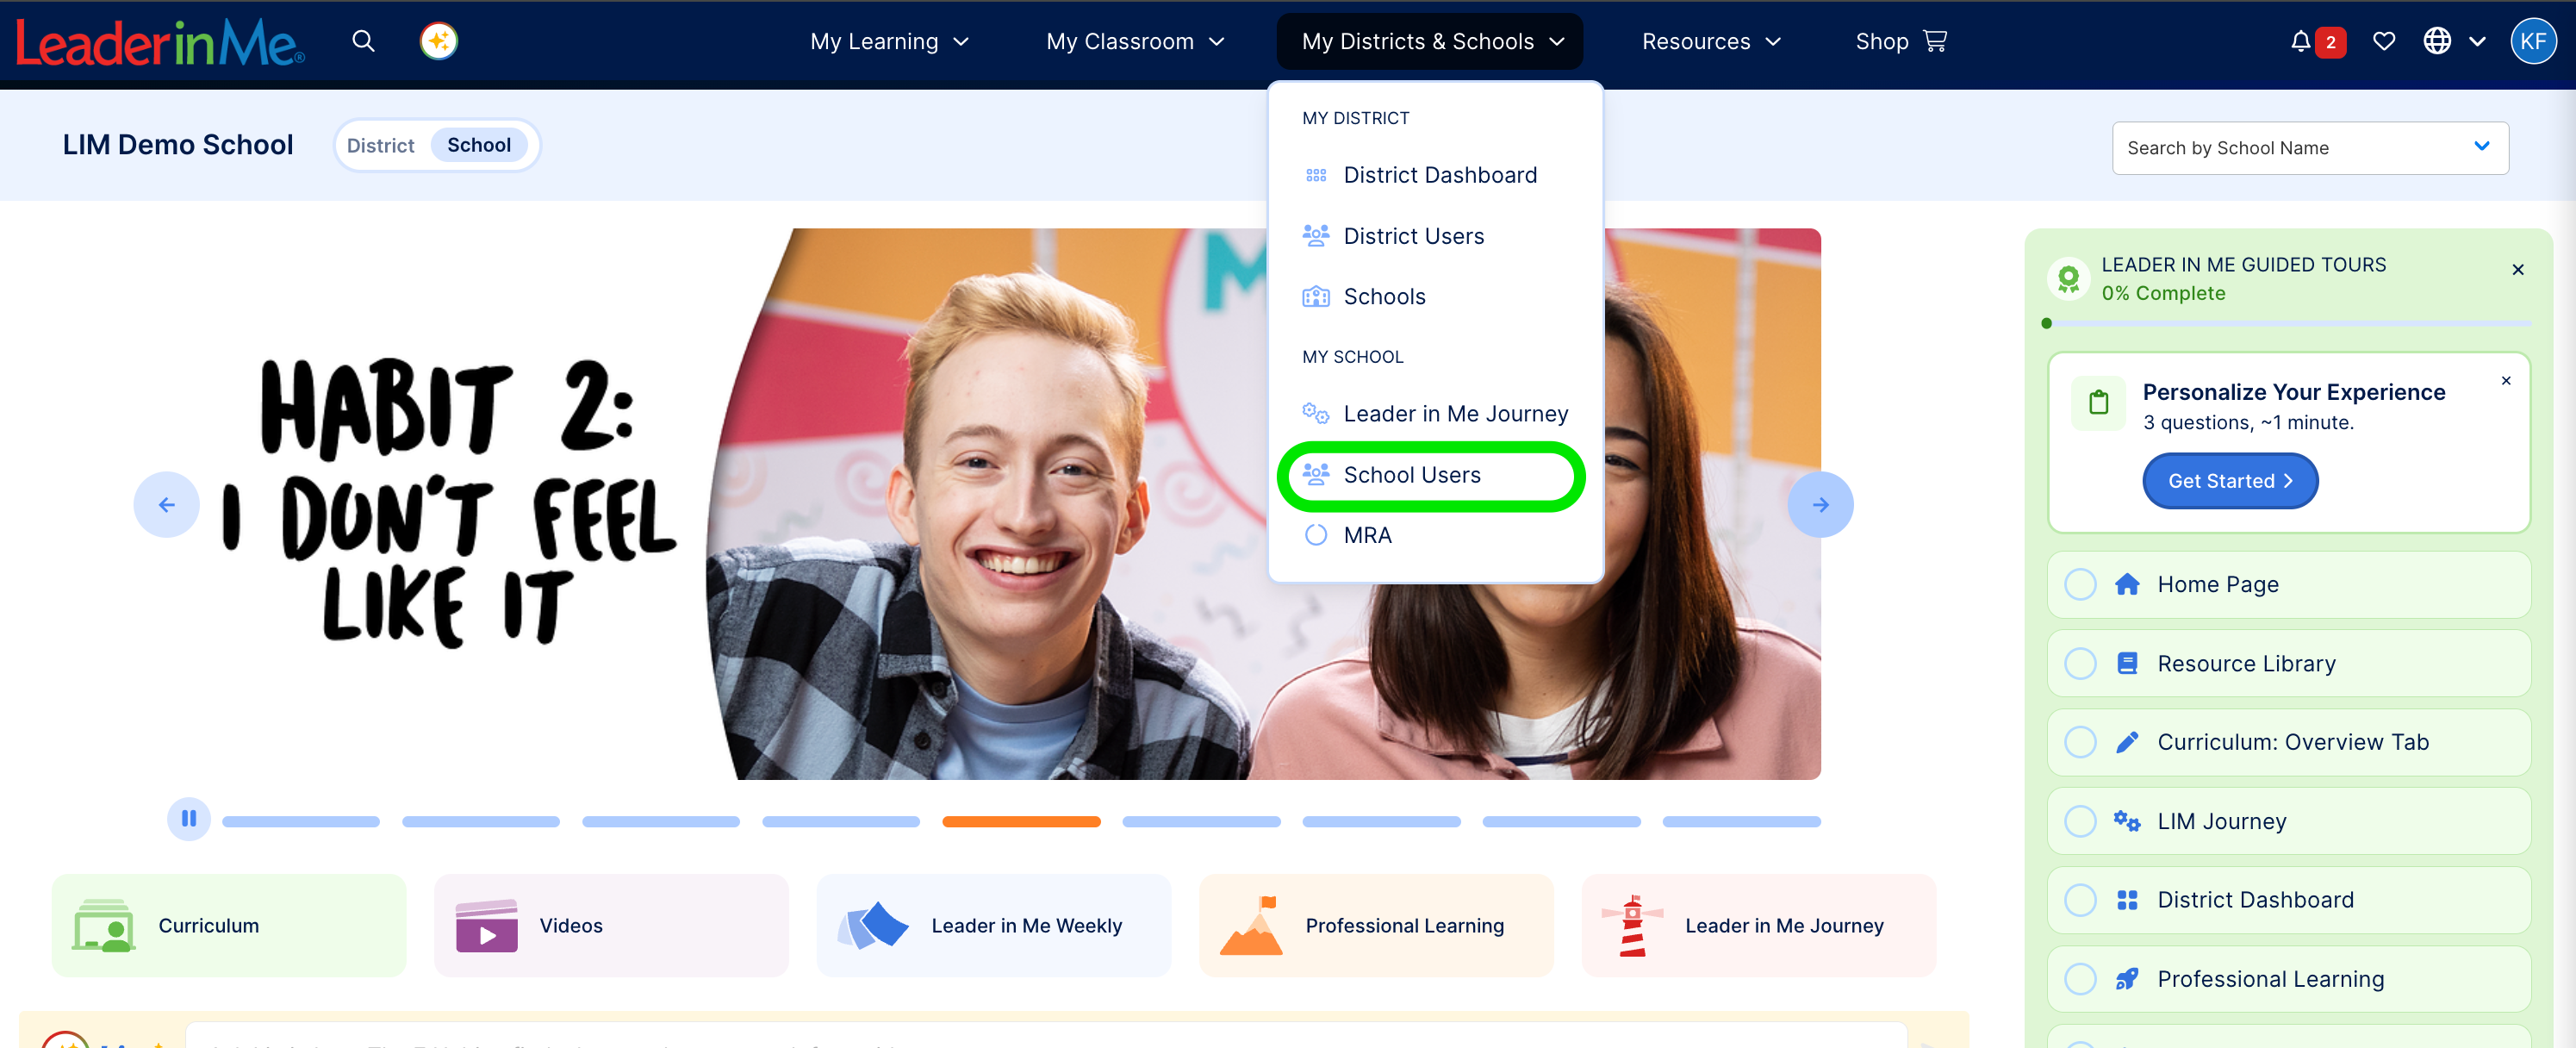Open the KF profile avatar

(x=2532, y=41)
